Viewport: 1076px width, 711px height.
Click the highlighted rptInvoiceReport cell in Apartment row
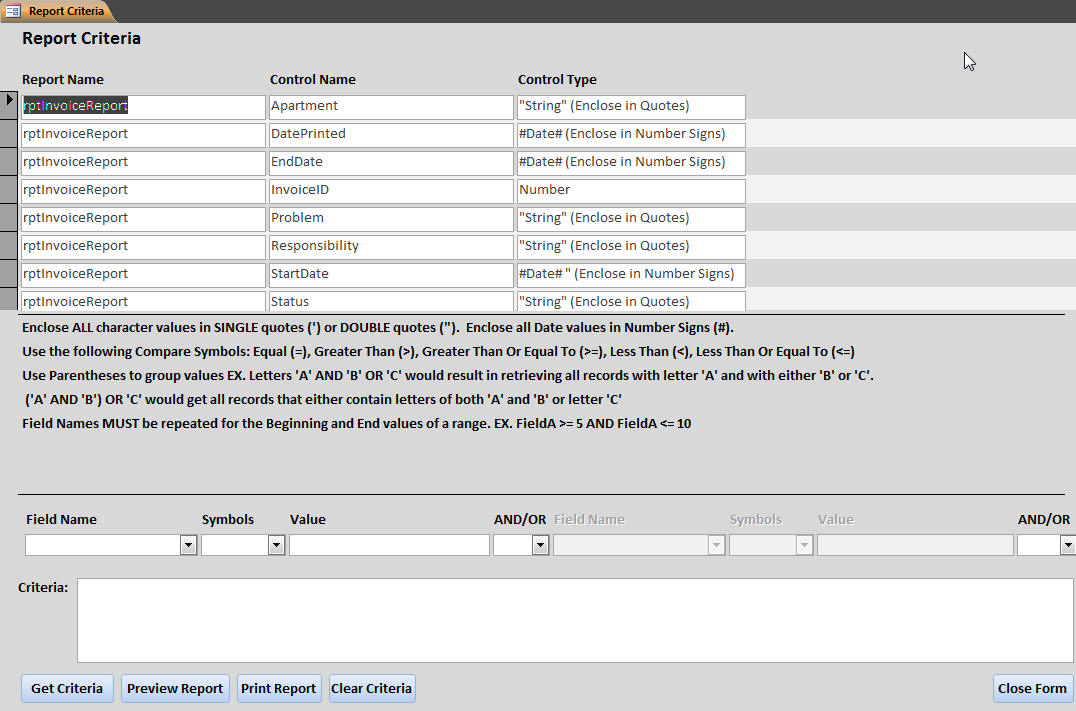pos(143,107)
